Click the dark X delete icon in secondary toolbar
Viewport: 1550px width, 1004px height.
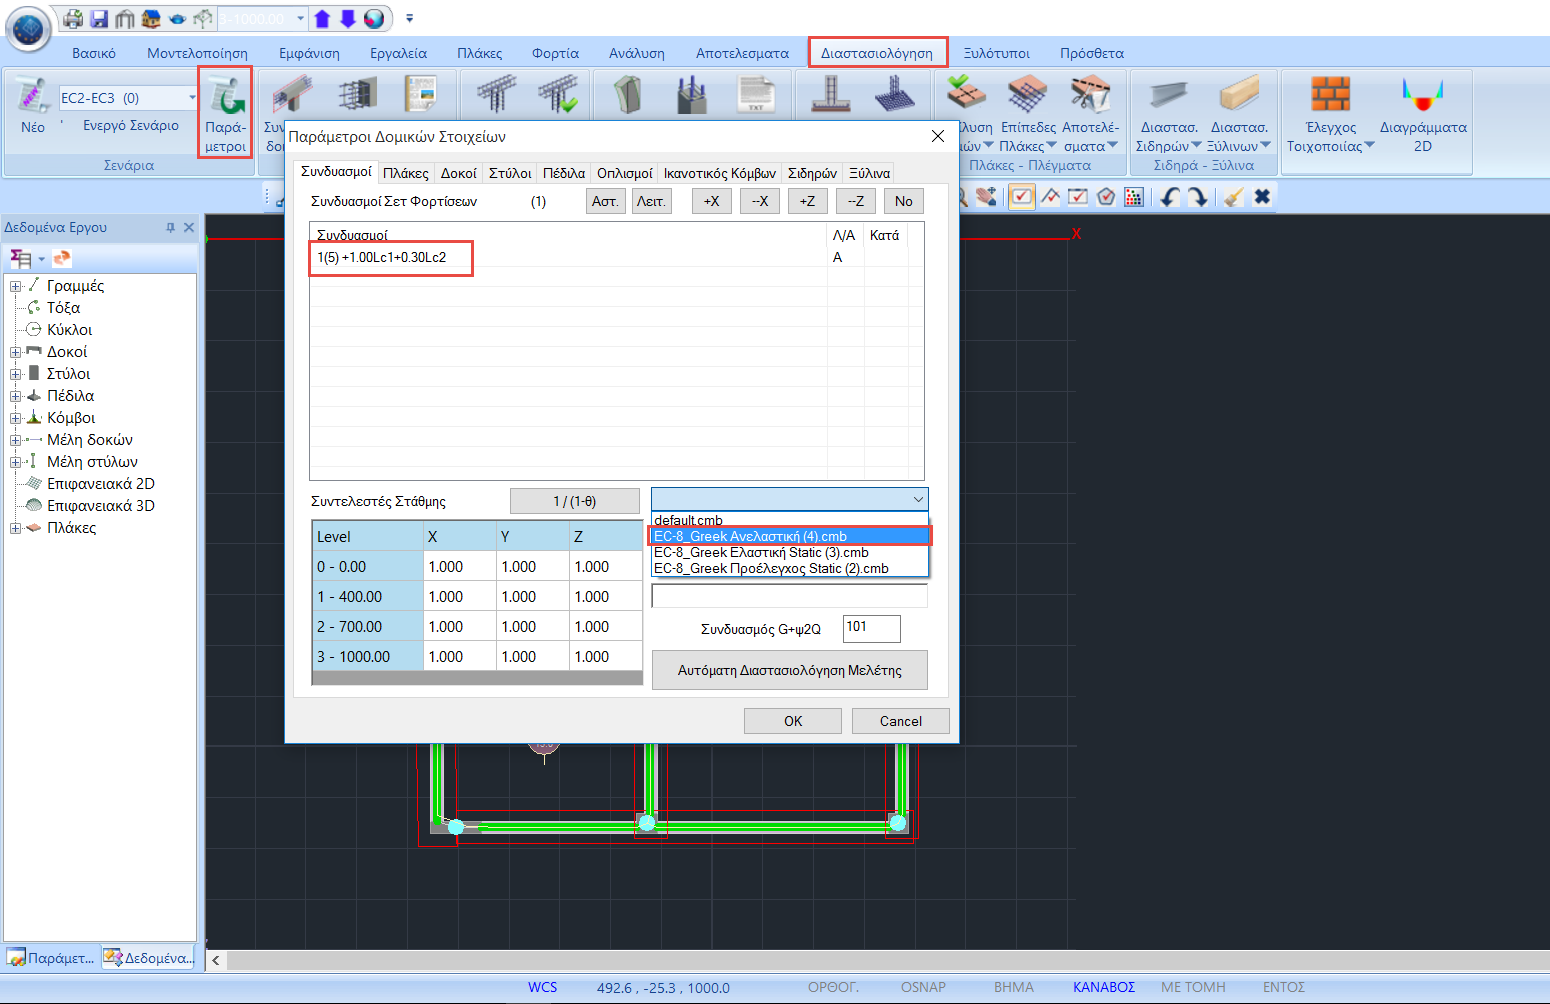coord(1262,197)
